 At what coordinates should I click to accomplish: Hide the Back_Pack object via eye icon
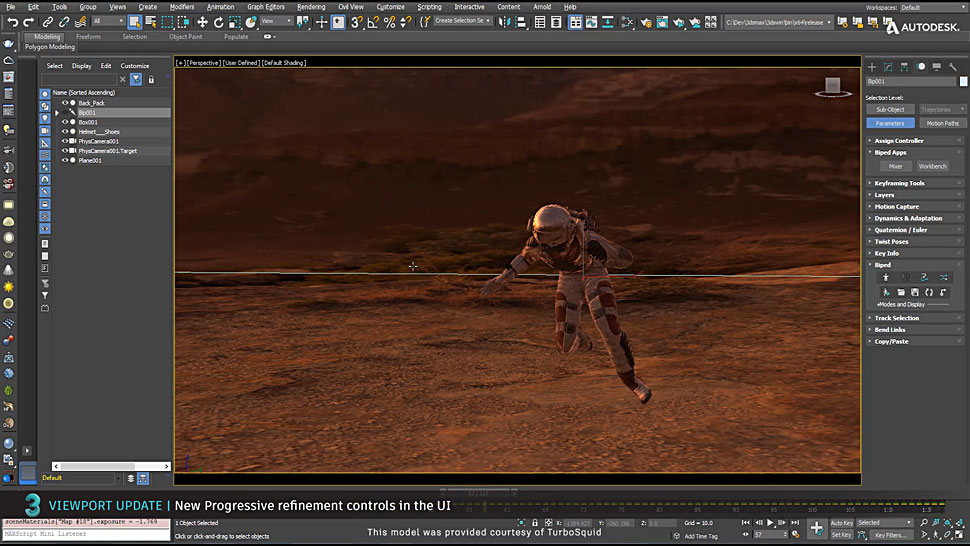click(65, 103)
